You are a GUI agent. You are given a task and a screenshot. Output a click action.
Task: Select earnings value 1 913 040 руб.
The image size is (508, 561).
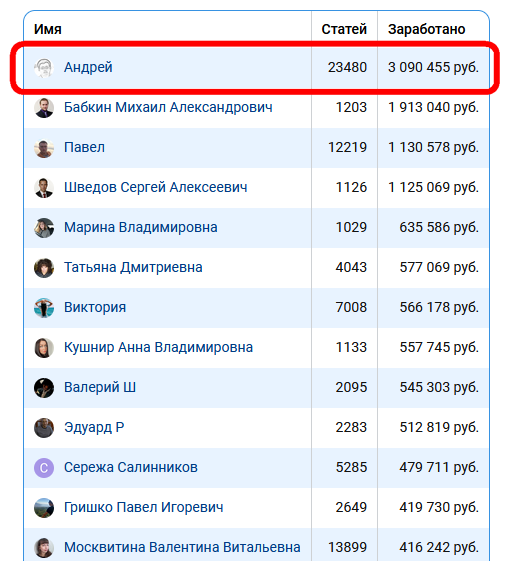coord(433,107)
